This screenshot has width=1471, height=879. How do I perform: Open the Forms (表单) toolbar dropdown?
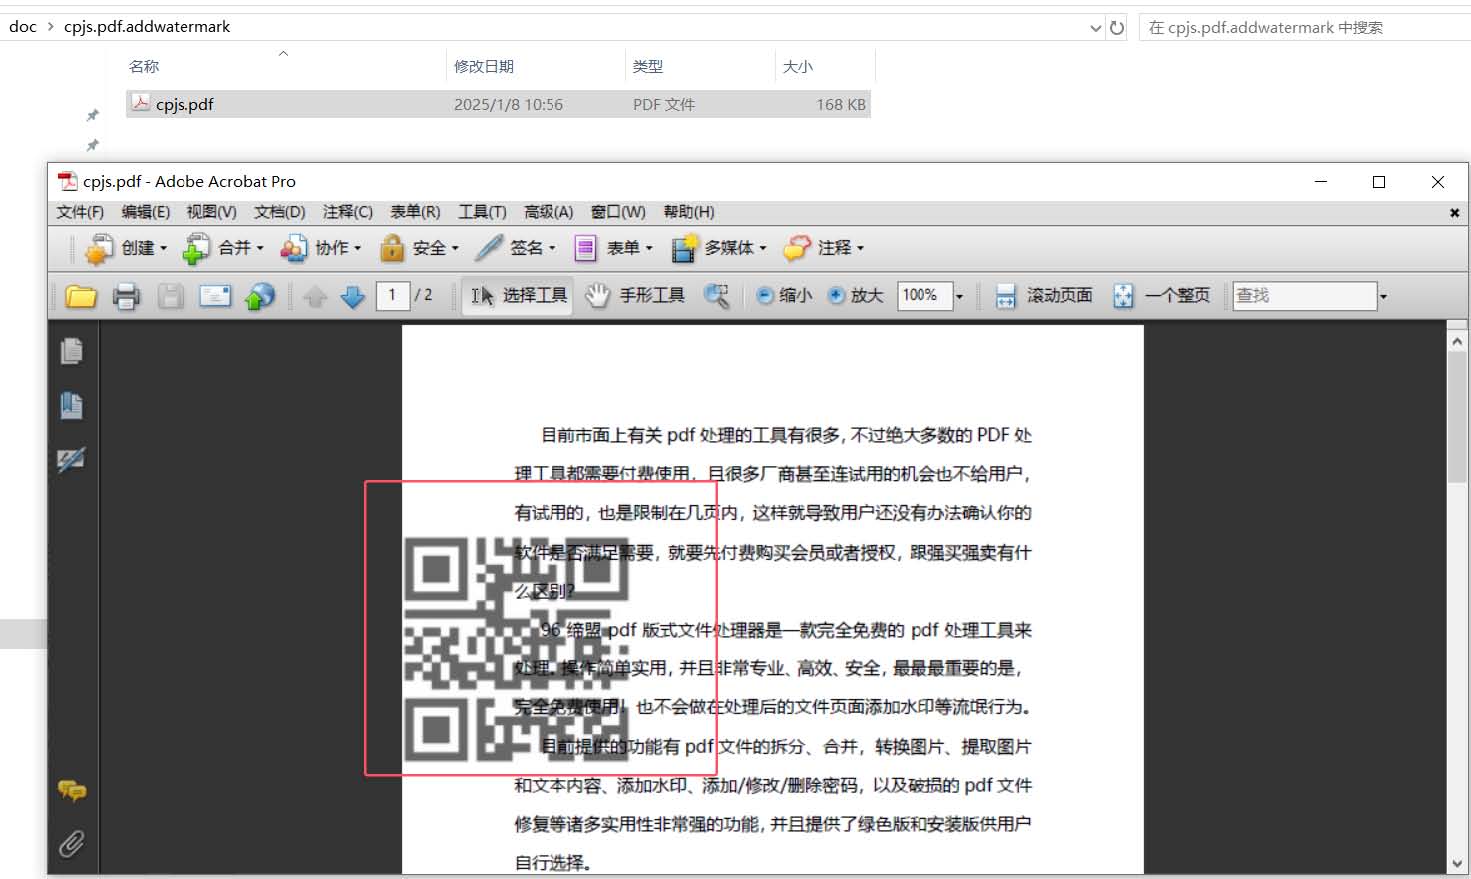[x=613, y=248]
